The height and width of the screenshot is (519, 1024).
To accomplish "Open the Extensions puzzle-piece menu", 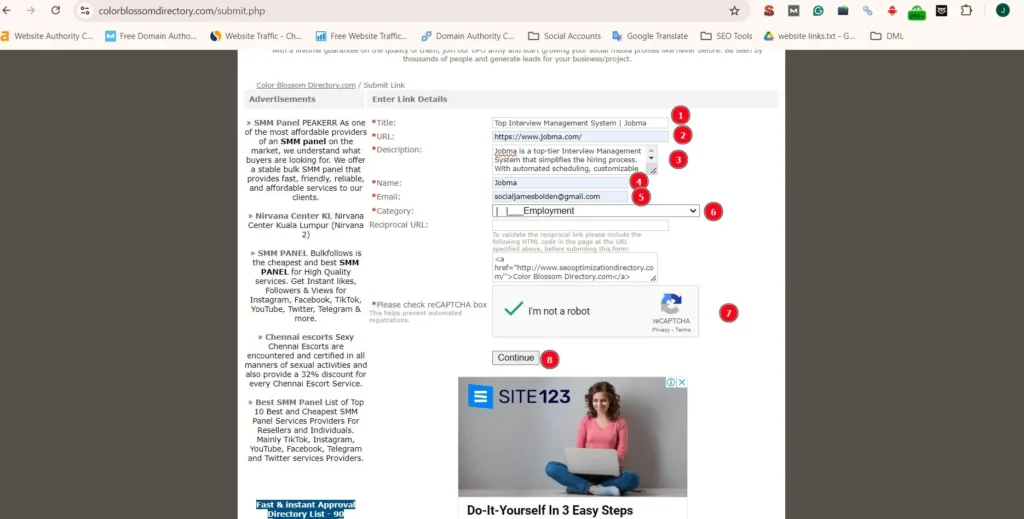I will coord(966,10).
